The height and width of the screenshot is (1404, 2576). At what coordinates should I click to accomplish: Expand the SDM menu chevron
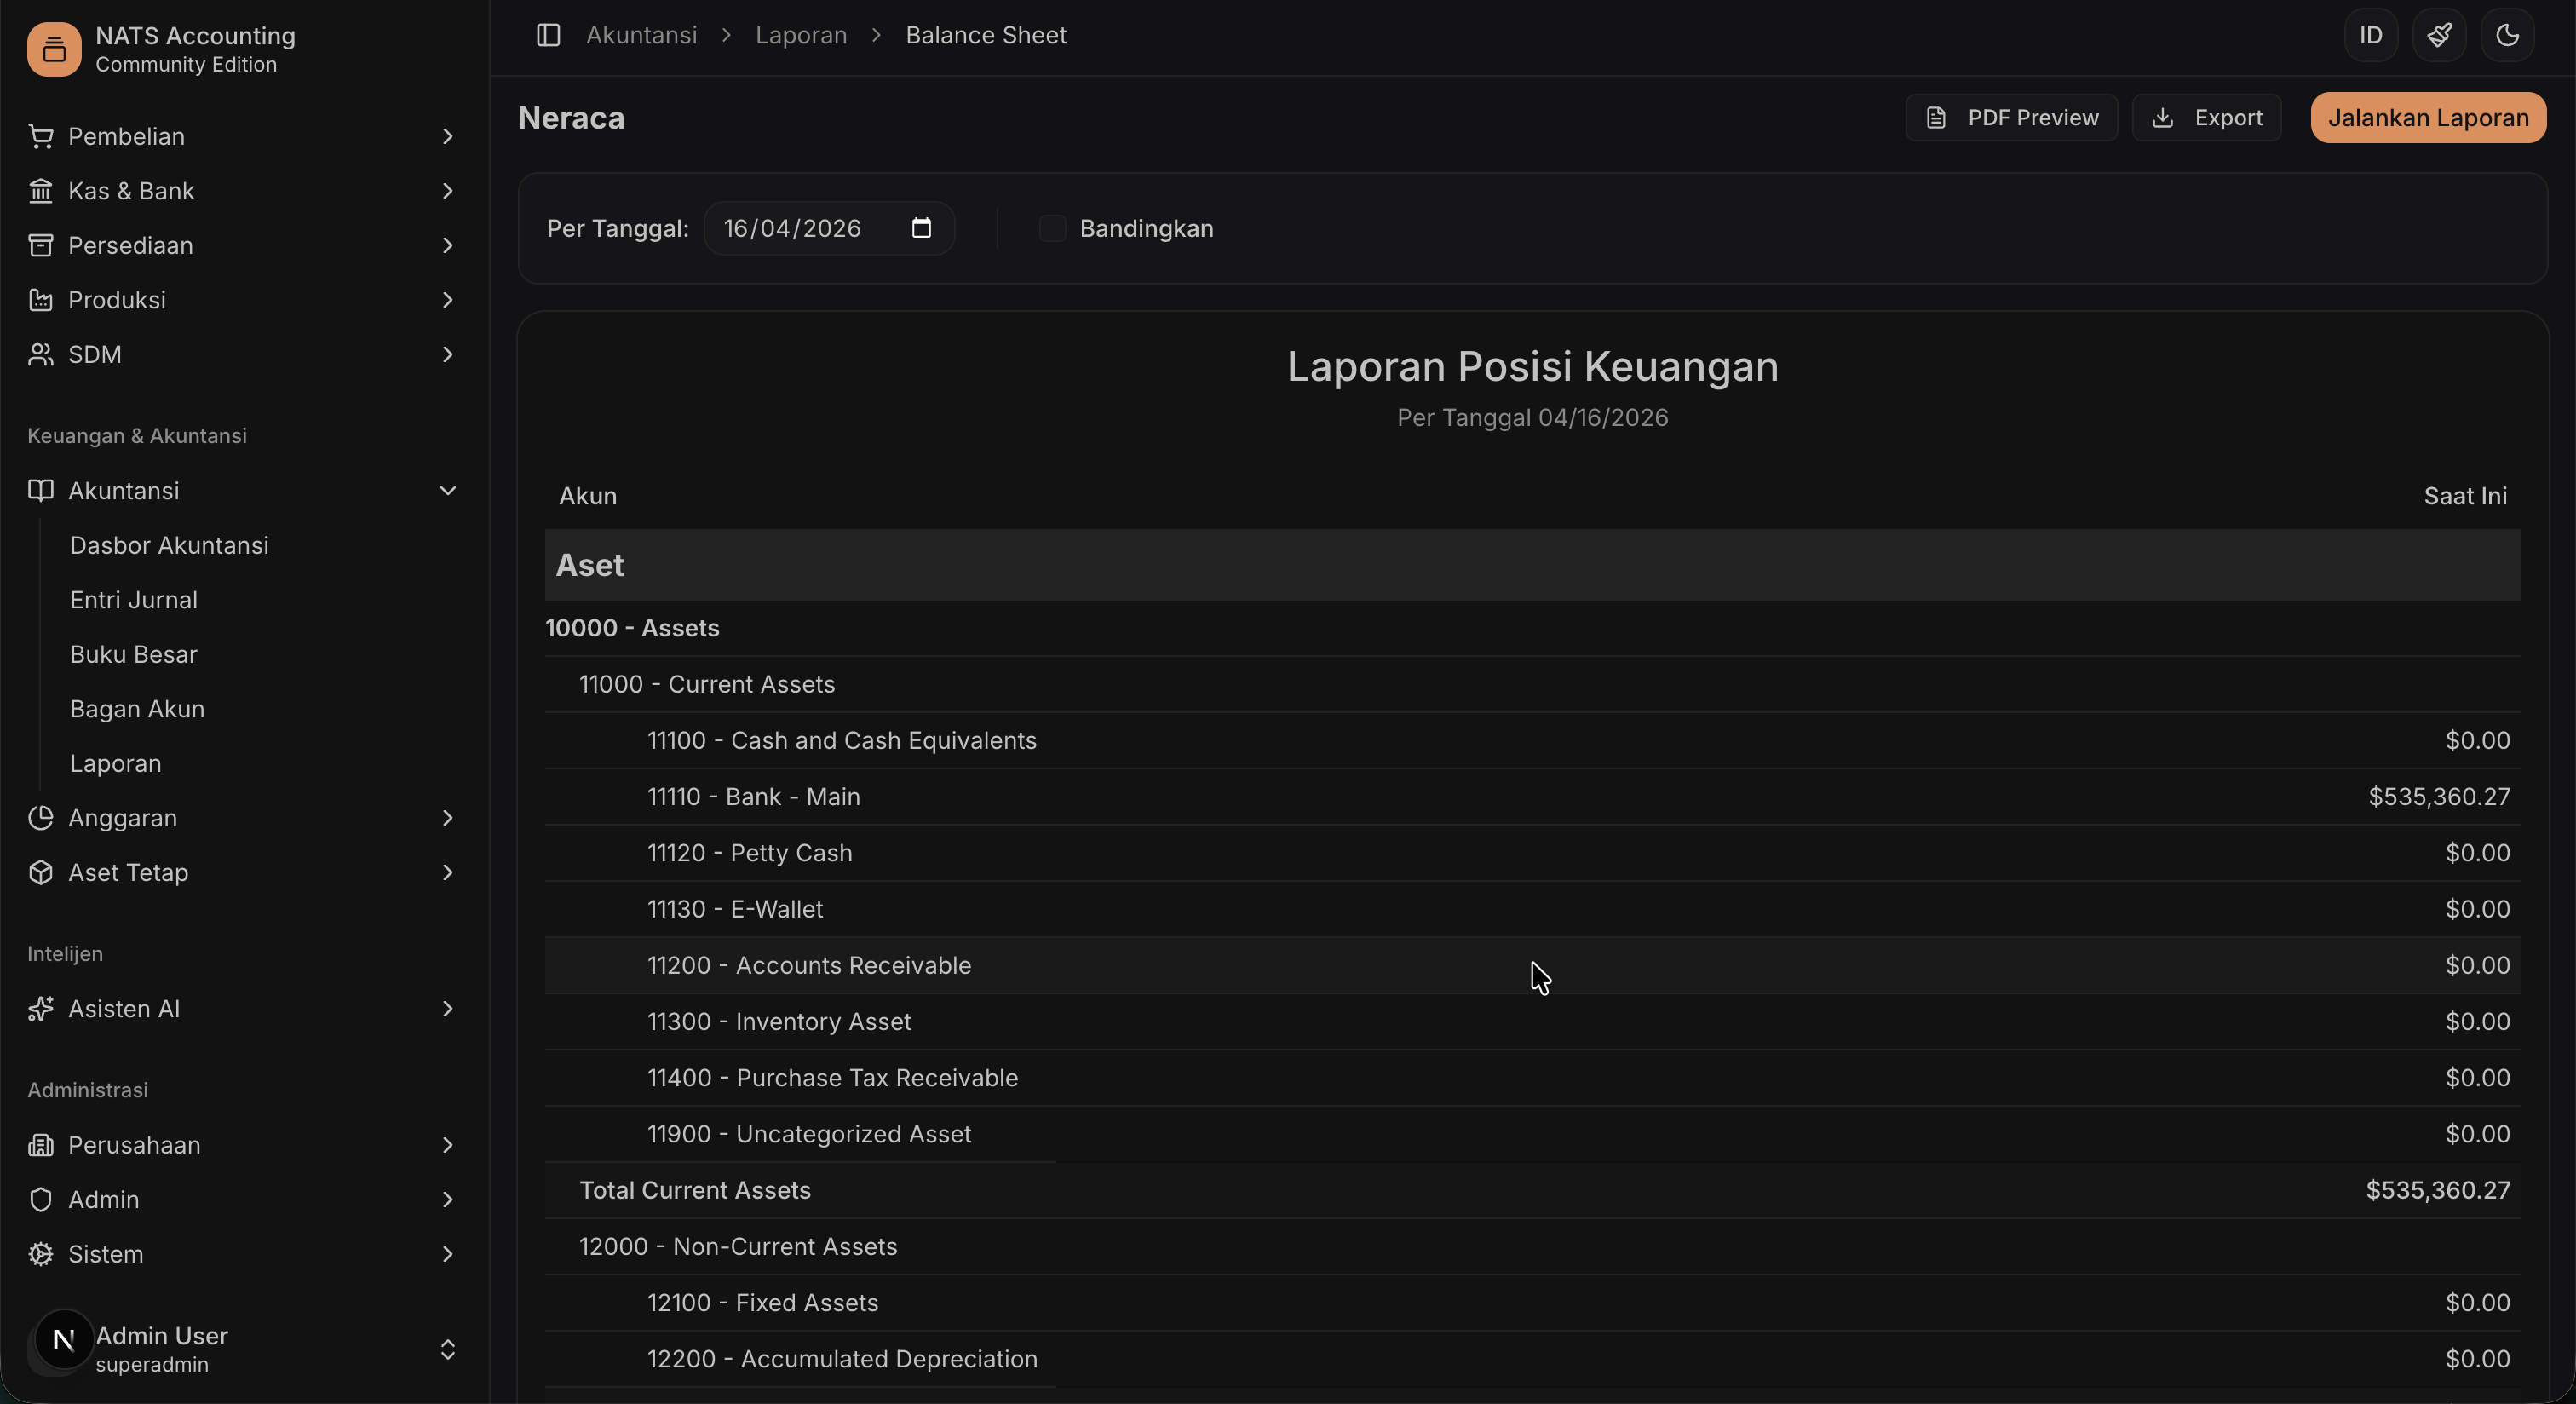448,354
